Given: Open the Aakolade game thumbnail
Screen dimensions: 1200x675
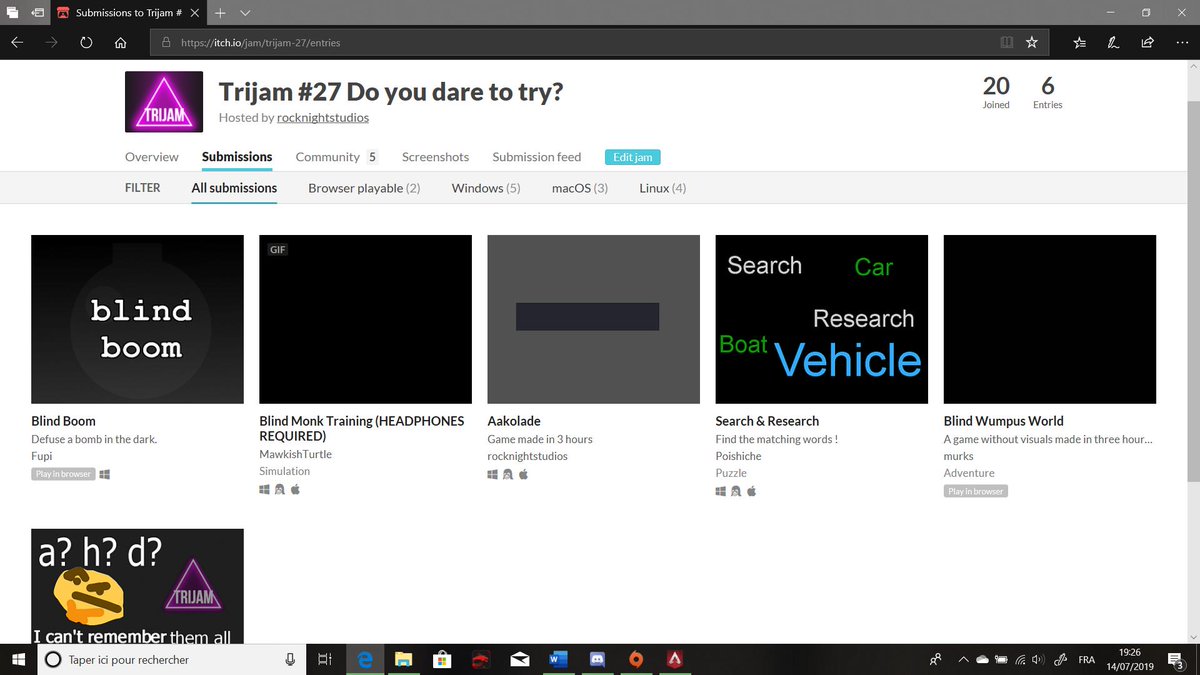Looking at the screenshot, I should [x=594, y=319].
